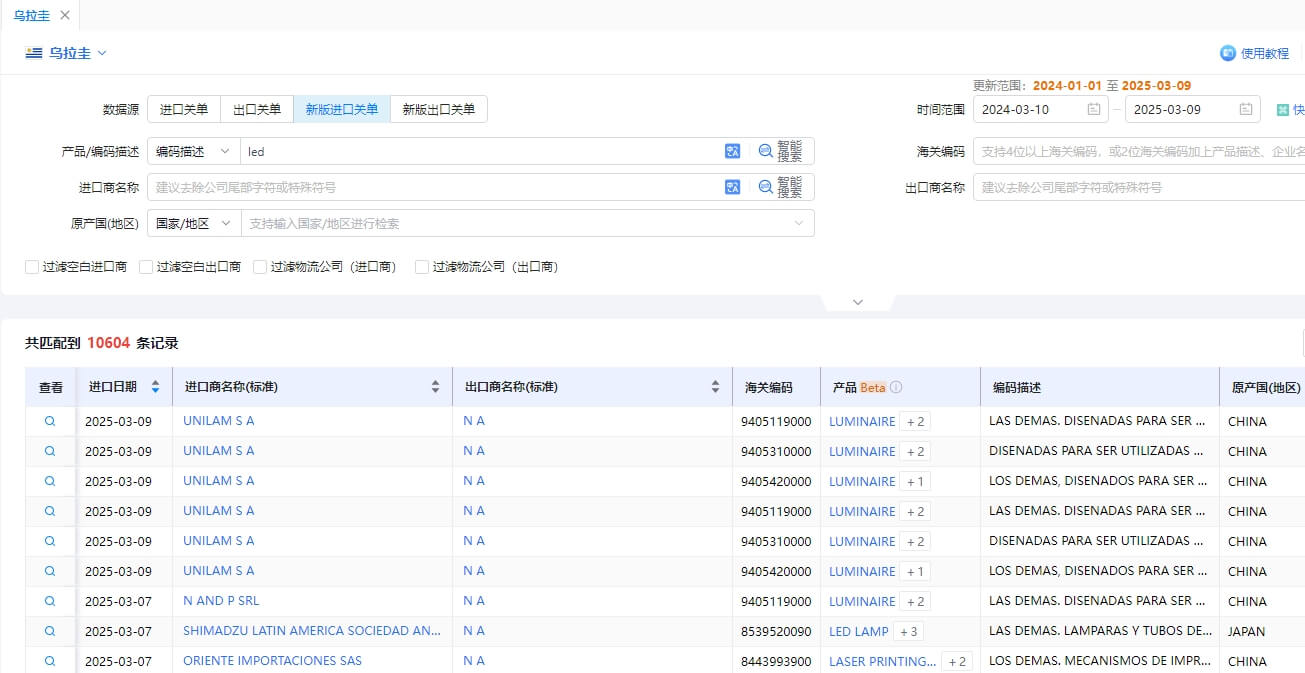Click info icon next to 产品 Beta
This screenshot has width=1305, height=673.
896,387
